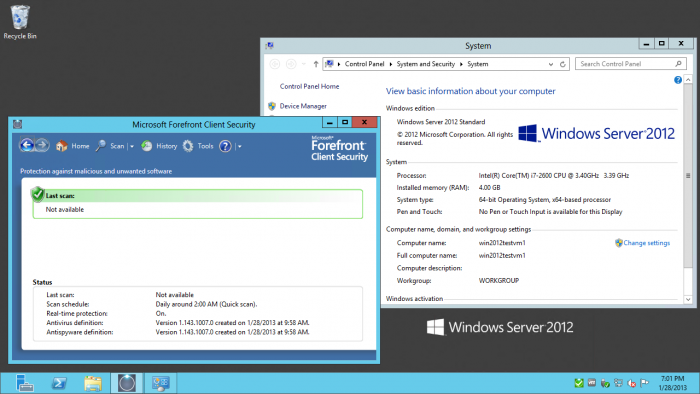Viewport: 700px width, 394px height.
Task: Select System and Security breadcrumb
Action: pos(425,64)
